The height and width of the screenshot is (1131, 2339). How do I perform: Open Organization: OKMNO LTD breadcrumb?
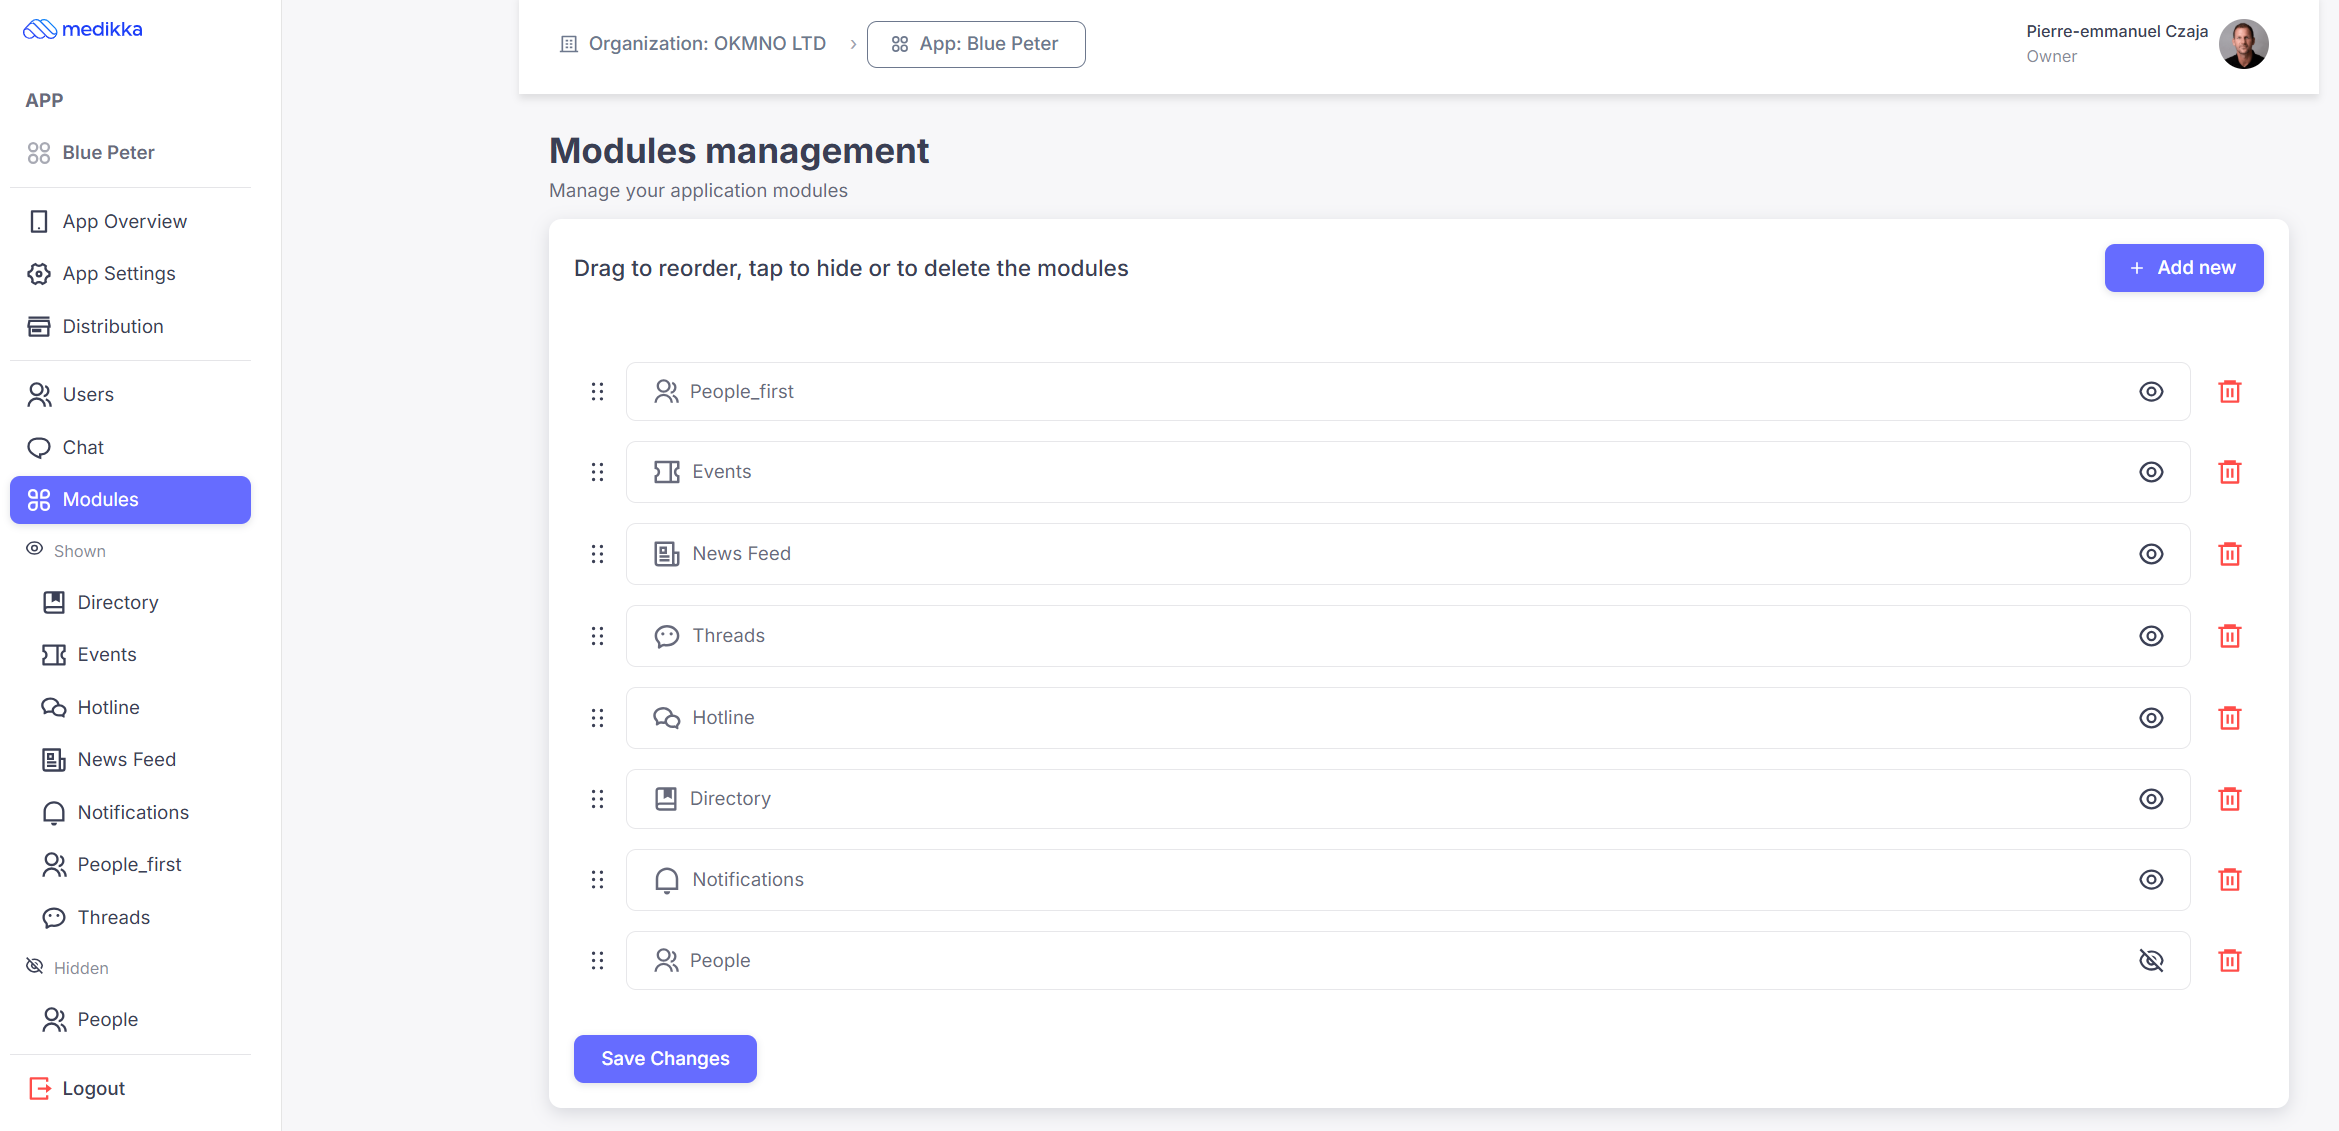[693, 44]
